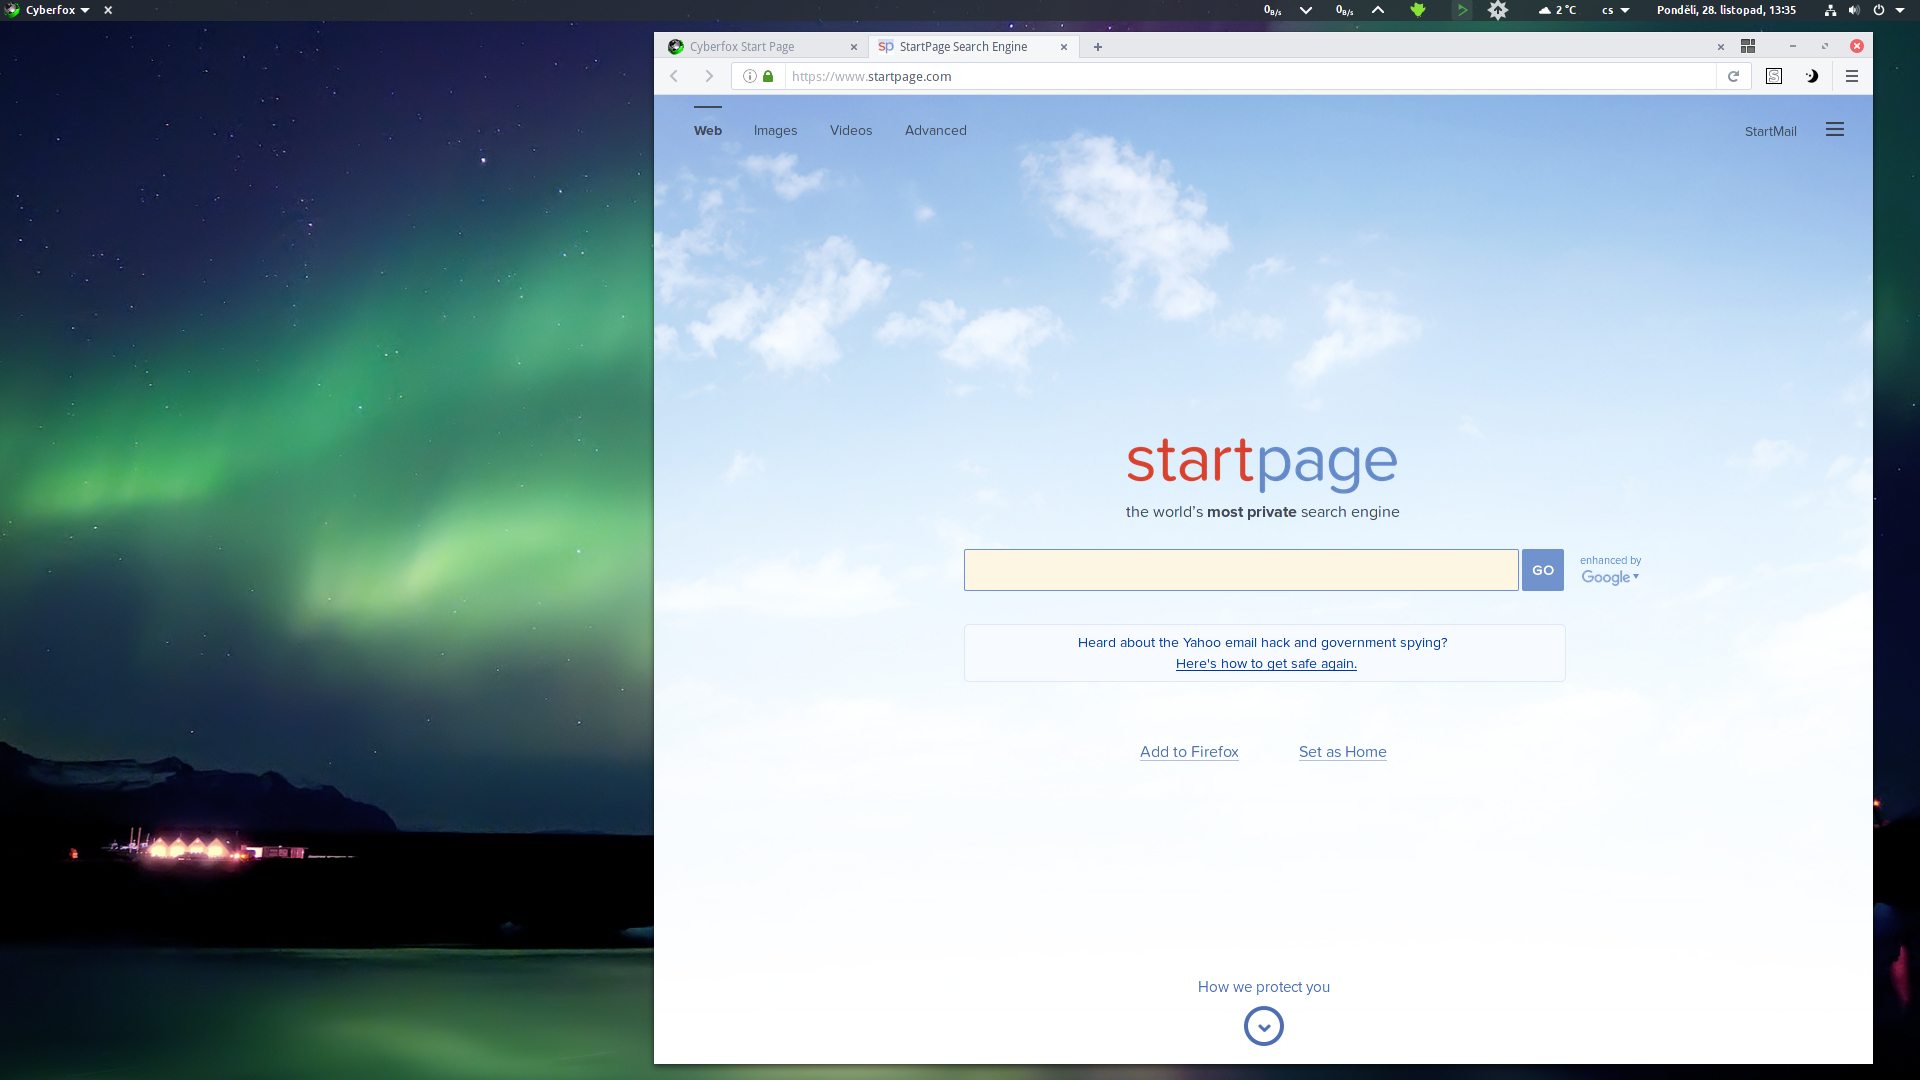Image resolution: width=1920 pixels, height=1080 pixels.
Task: Click the browser forward arrow button
Action: (x=709, y=76)
